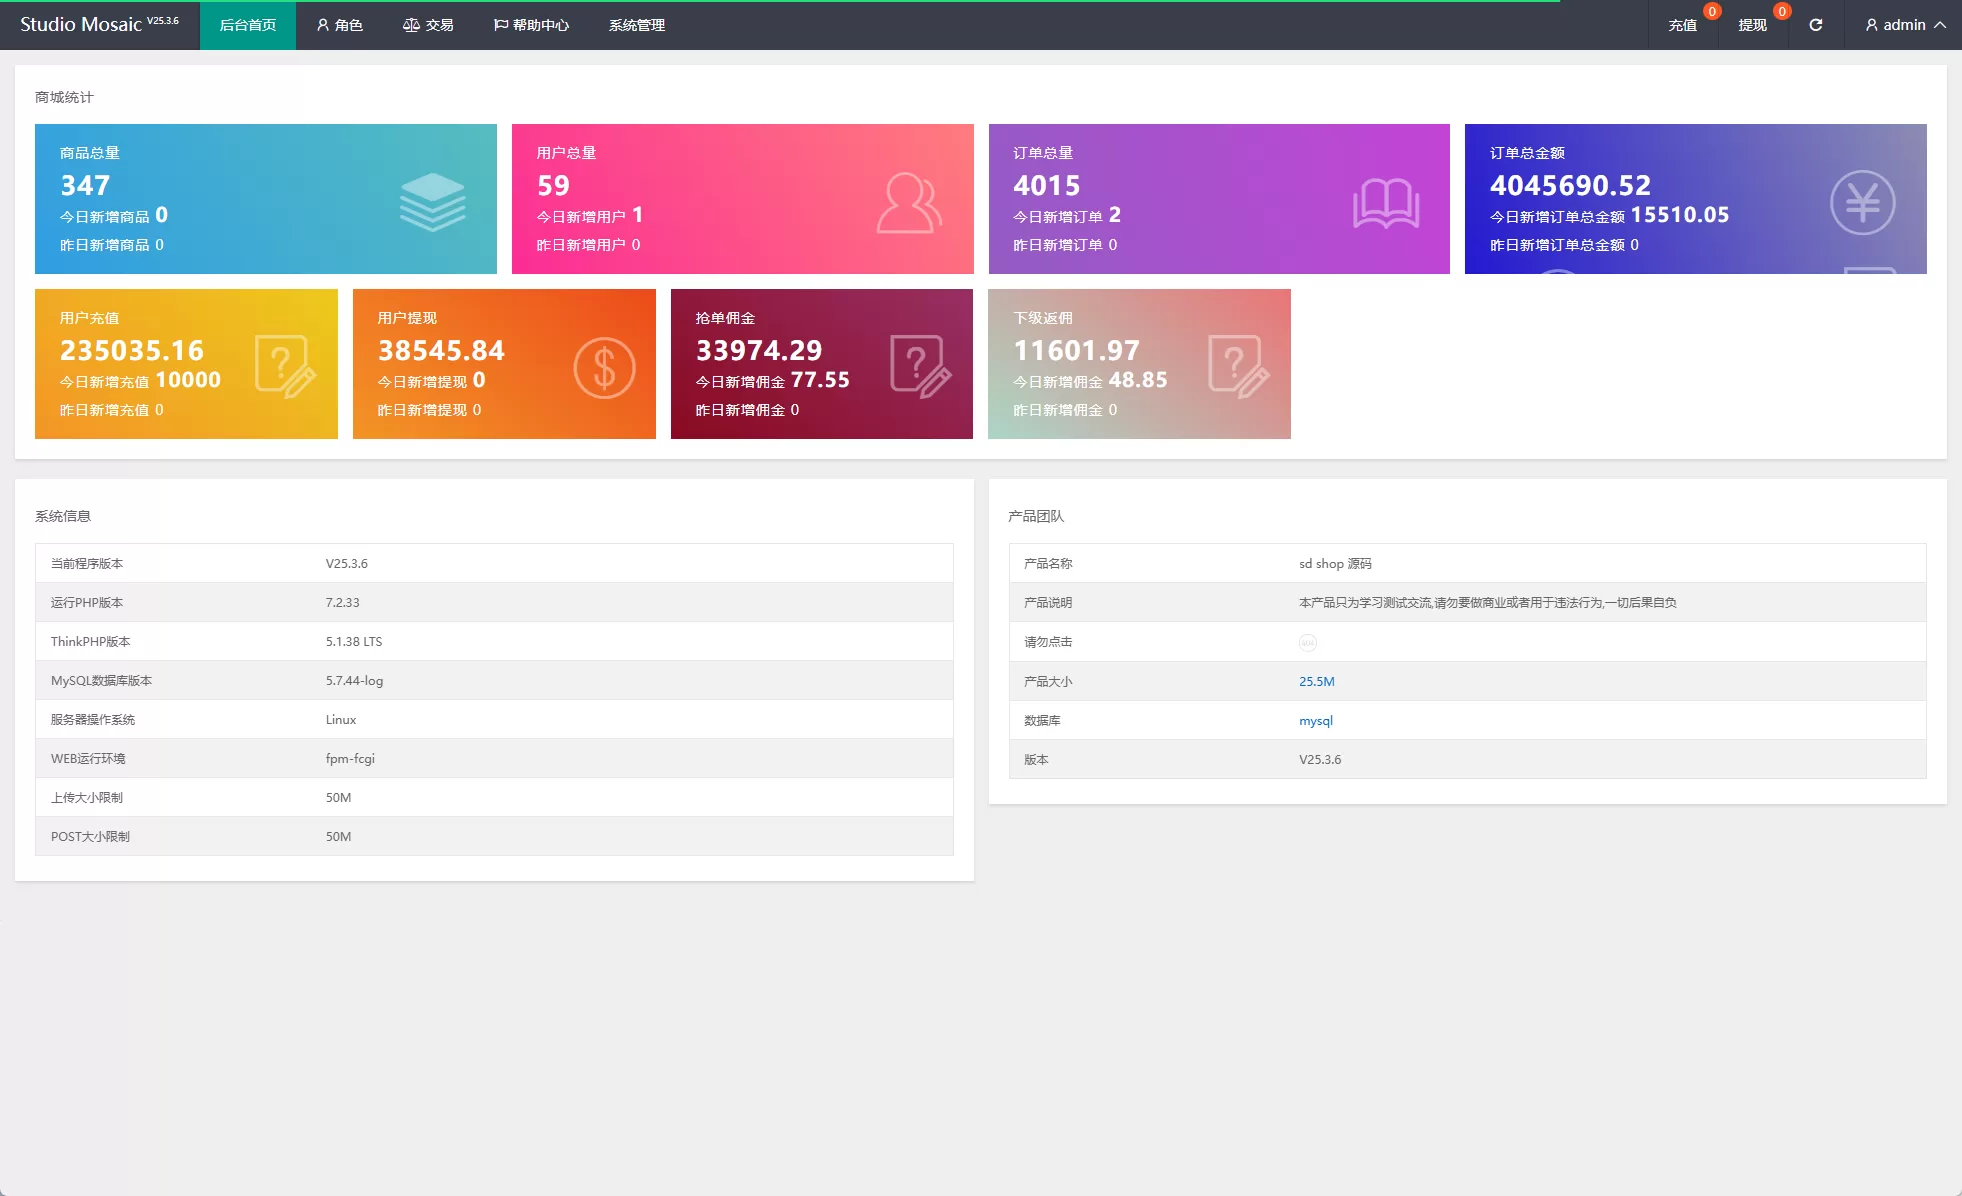Open the 帮助中心 menu
1962x1196 pixels.
[531, 25]
